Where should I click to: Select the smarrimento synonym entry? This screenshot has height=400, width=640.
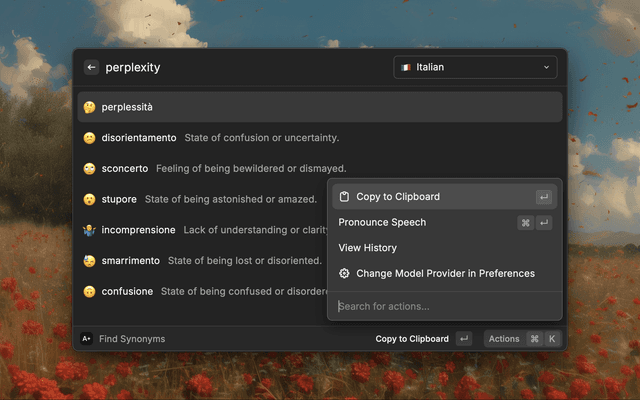coord(132,261)
